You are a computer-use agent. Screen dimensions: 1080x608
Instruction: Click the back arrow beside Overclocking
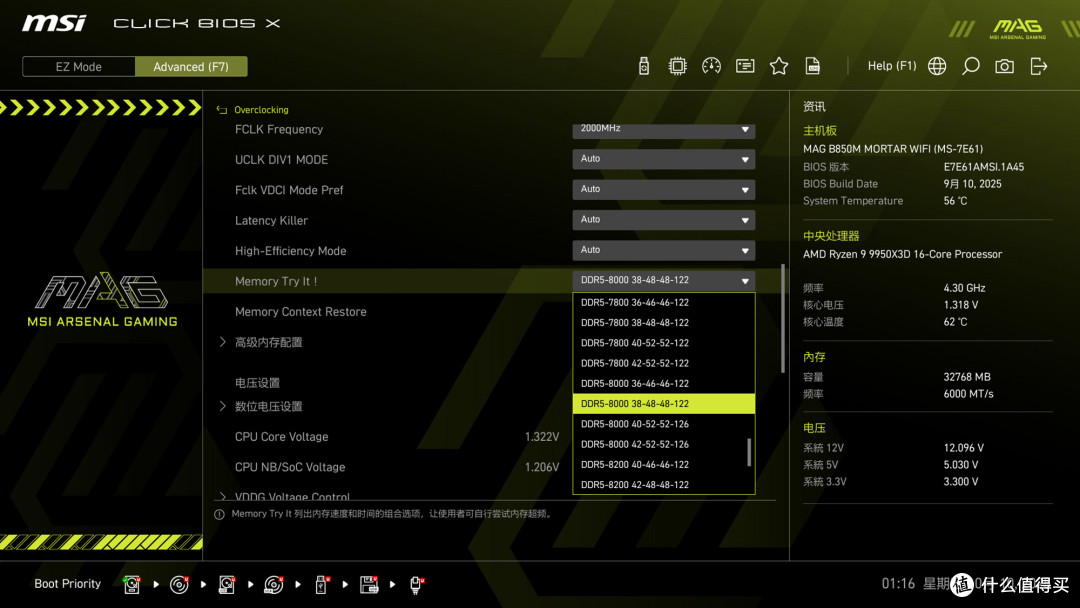222,109
